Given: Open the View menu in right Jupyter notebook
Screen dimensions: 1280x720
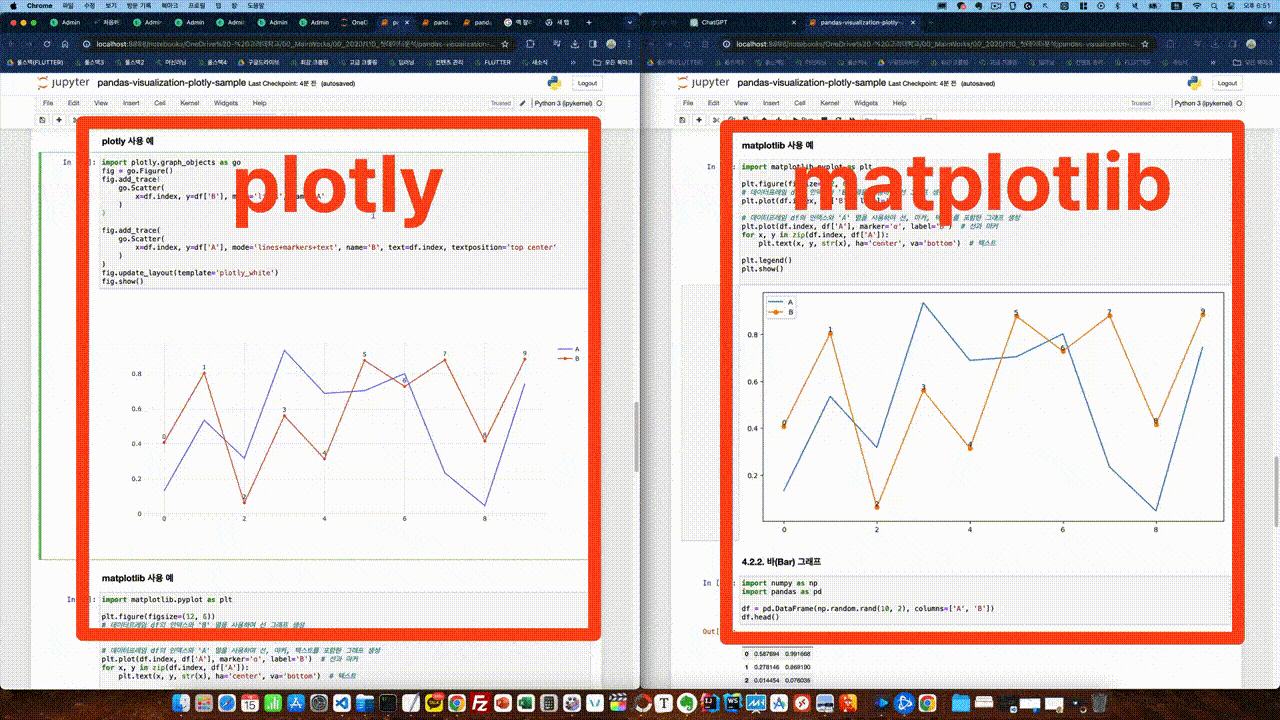Looking at the screenshot, I should [x=742, y=103].
